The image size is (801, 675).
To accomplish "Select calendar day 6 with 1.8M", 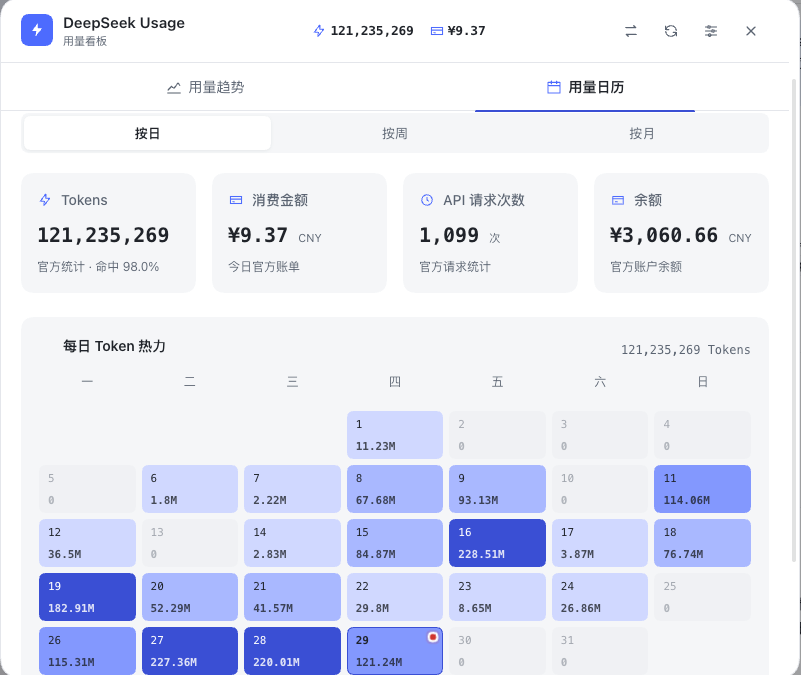I will pos(190,489).
